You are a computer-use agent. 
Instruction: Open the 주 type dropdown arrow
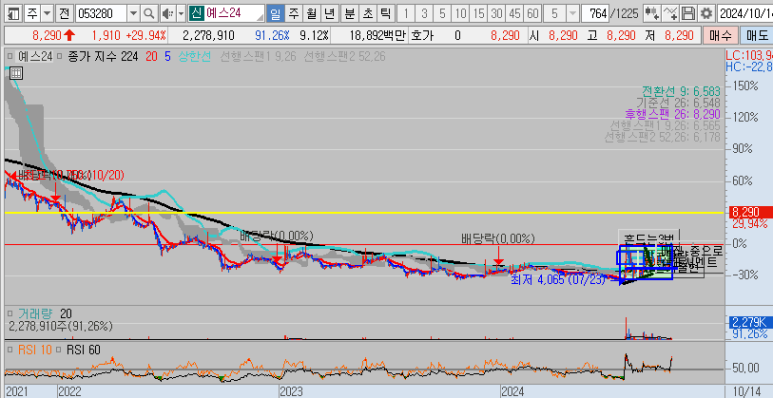[47, 13]
